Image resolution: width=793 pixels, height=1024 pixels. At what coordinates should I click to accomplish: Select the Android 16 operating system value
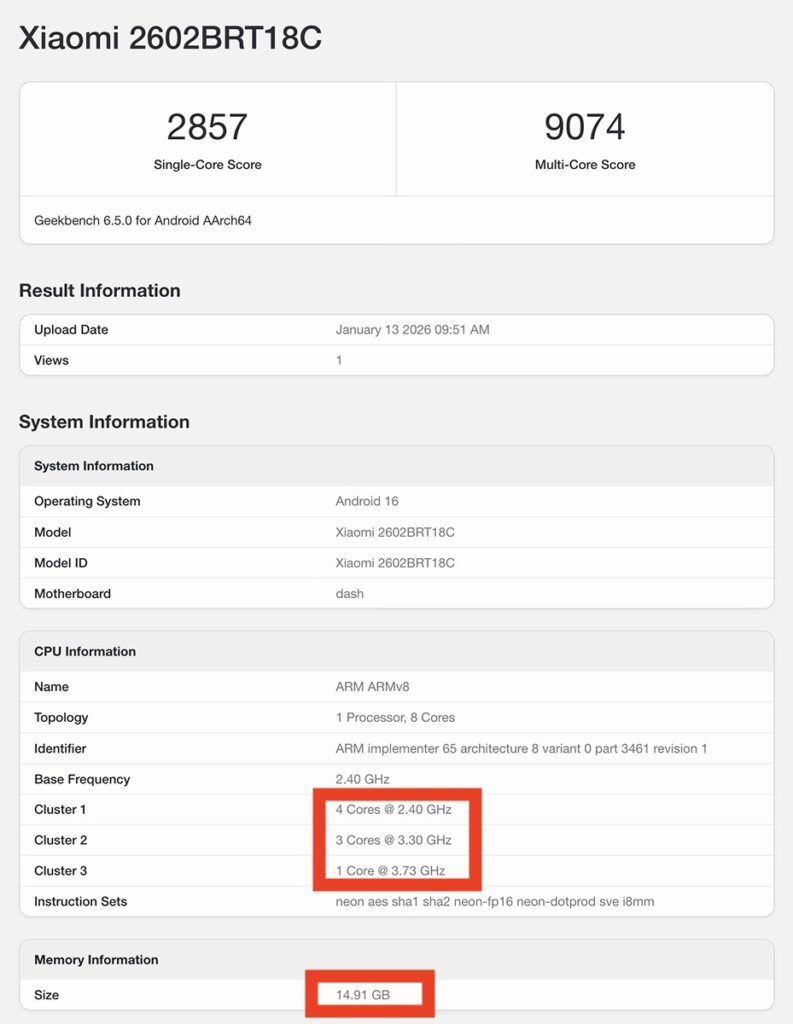[367, 501]
